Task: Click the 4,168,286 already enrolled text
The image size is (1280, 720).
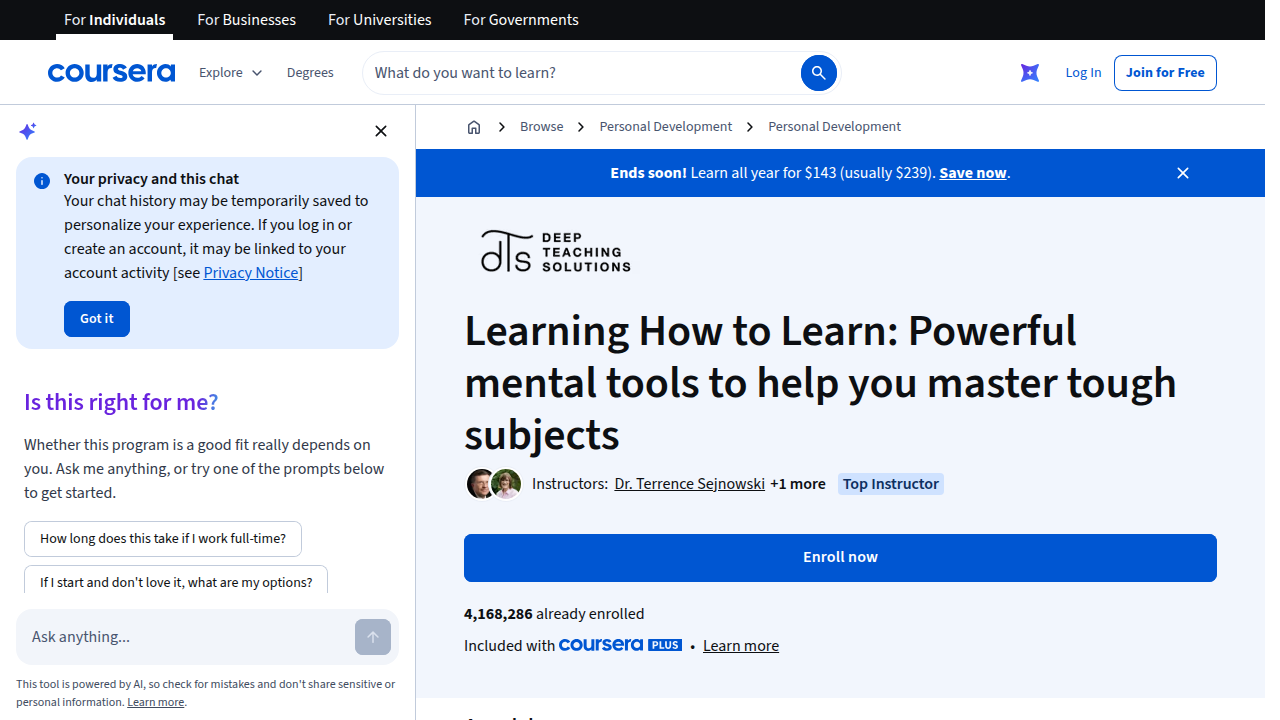Action: pyautogui.click(x=554, y=614)
